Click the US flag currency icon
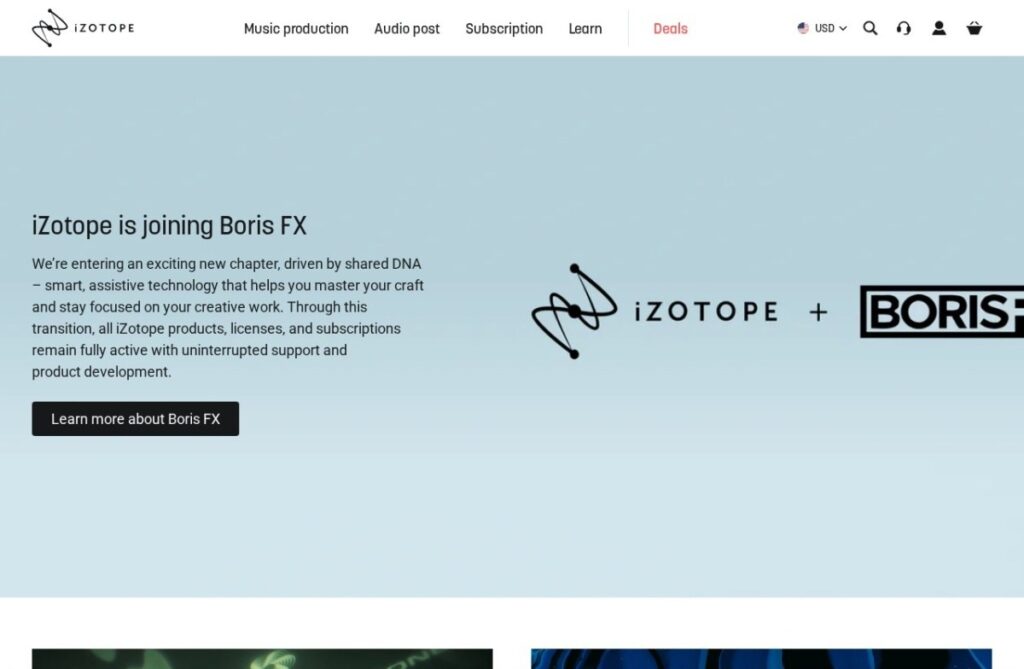 click(803, 28)
